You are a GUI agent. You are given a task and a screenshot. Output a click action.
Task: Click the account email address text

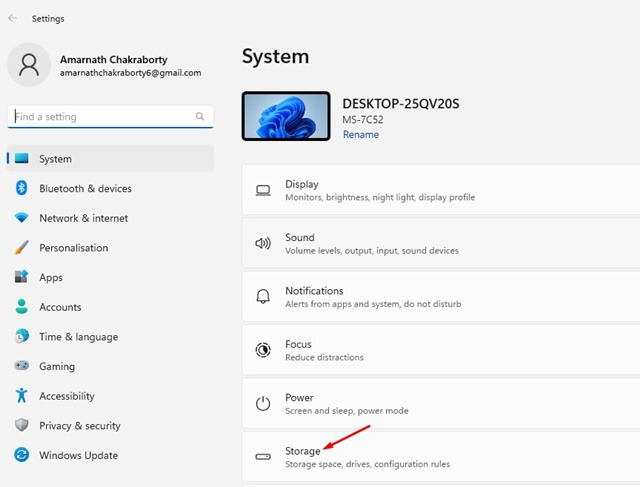point(130,73)
